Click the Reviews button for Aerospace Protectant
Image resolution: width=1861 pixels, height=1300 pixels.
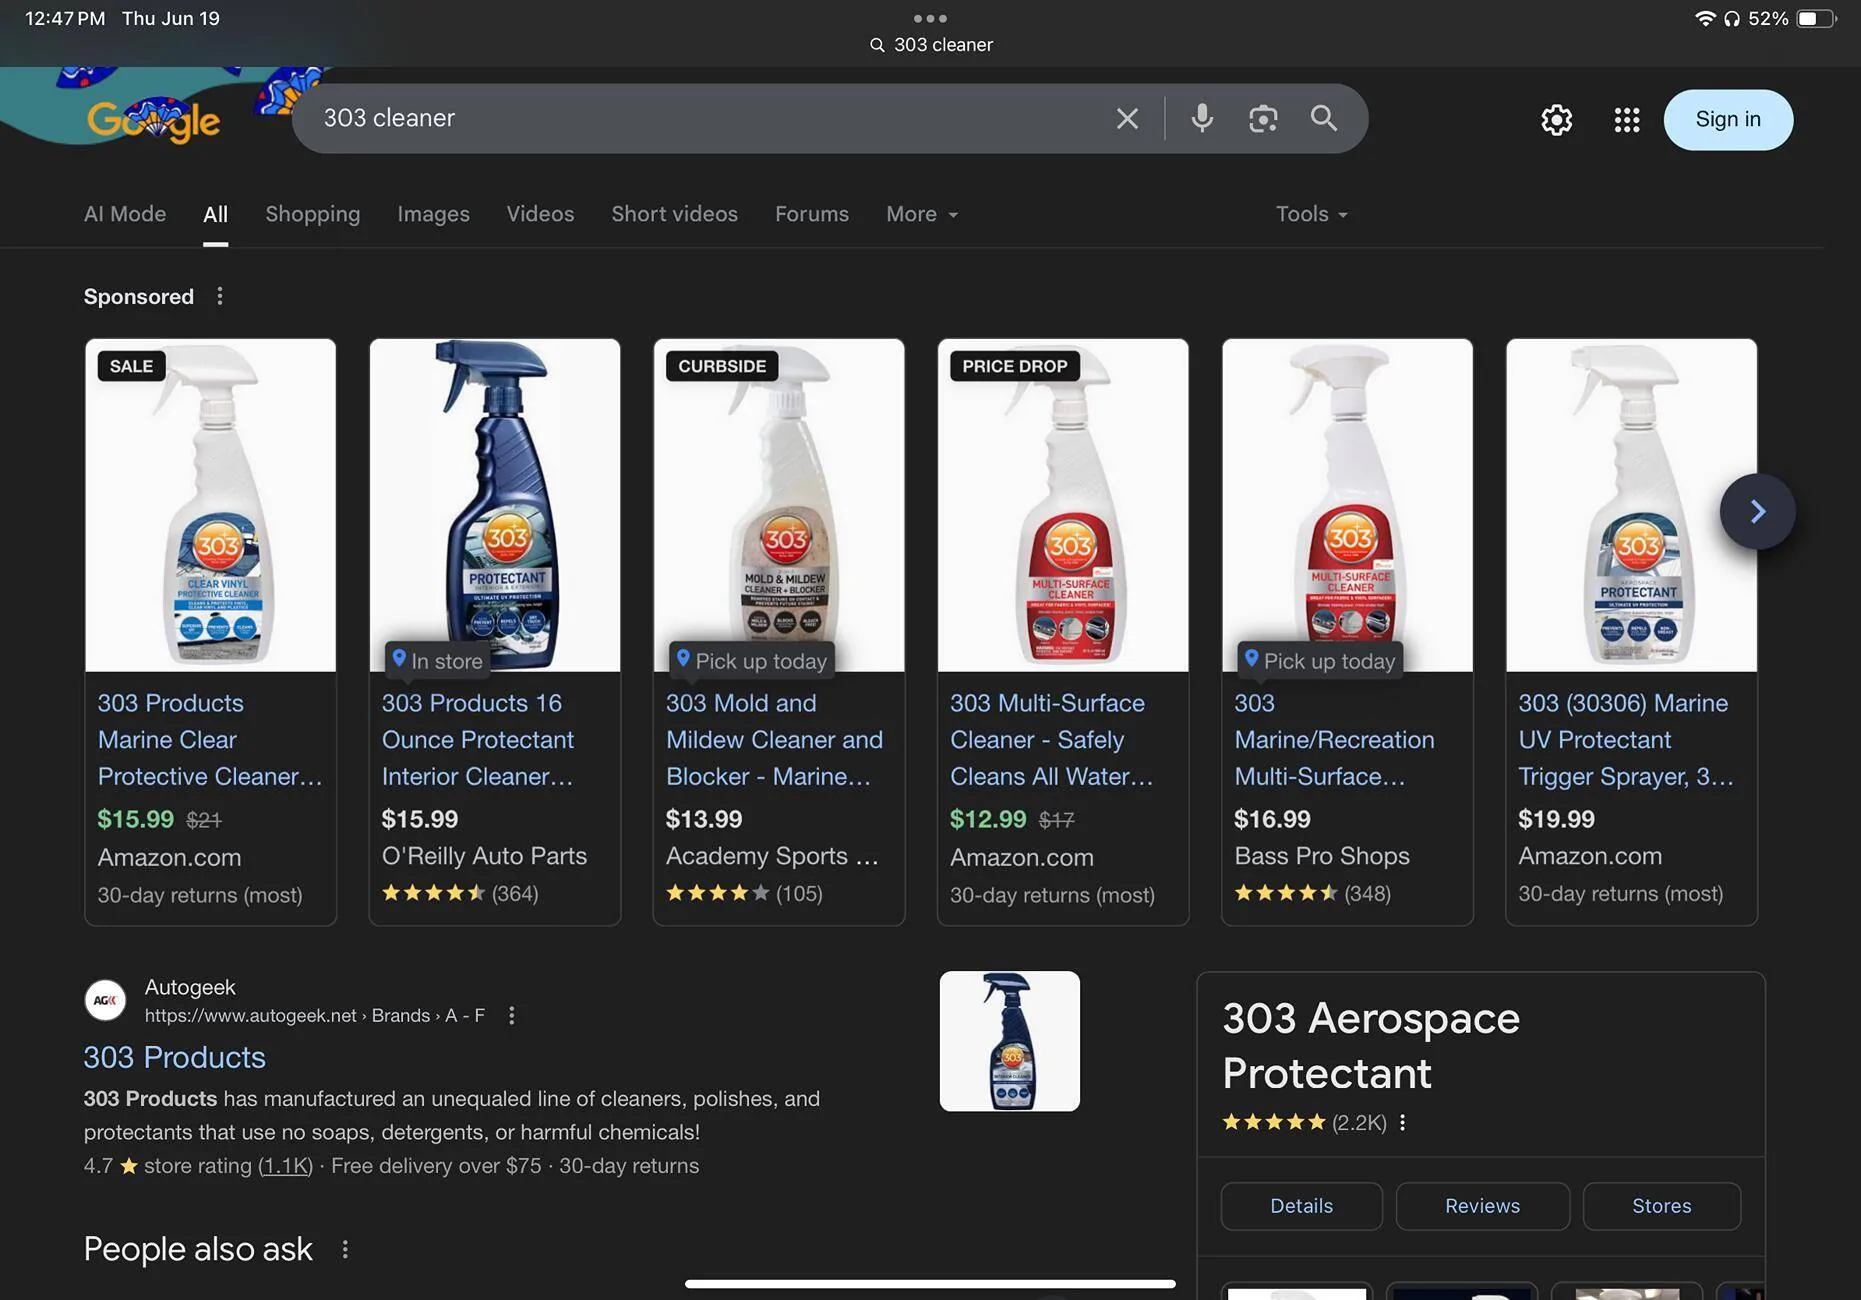tap(1482, 1206)
